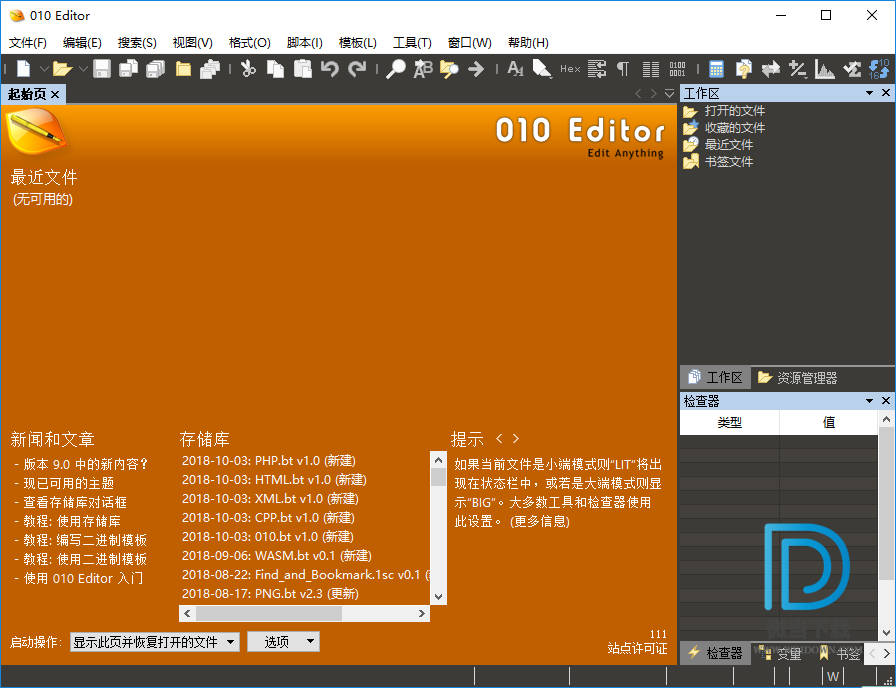This screenshot has height=688, width=896.
Task: Click the repository list horizontal scrollbar
Action: [304, 613]
